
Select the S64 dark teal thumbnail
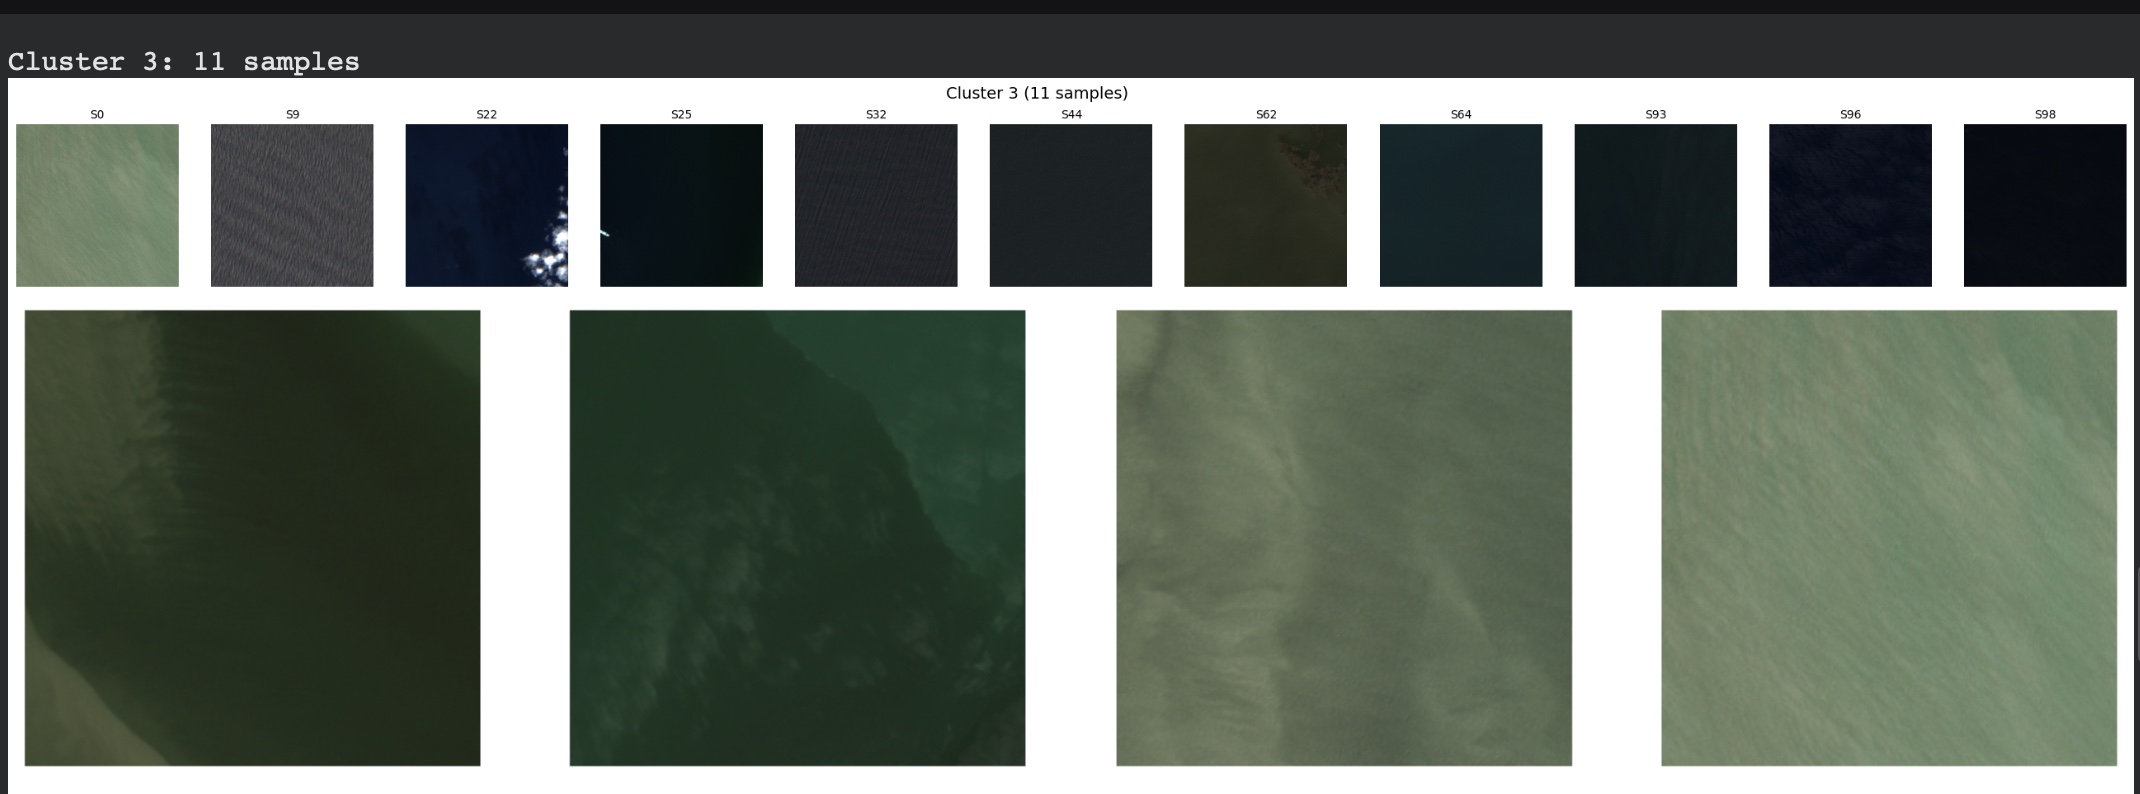click(1461, 205)
